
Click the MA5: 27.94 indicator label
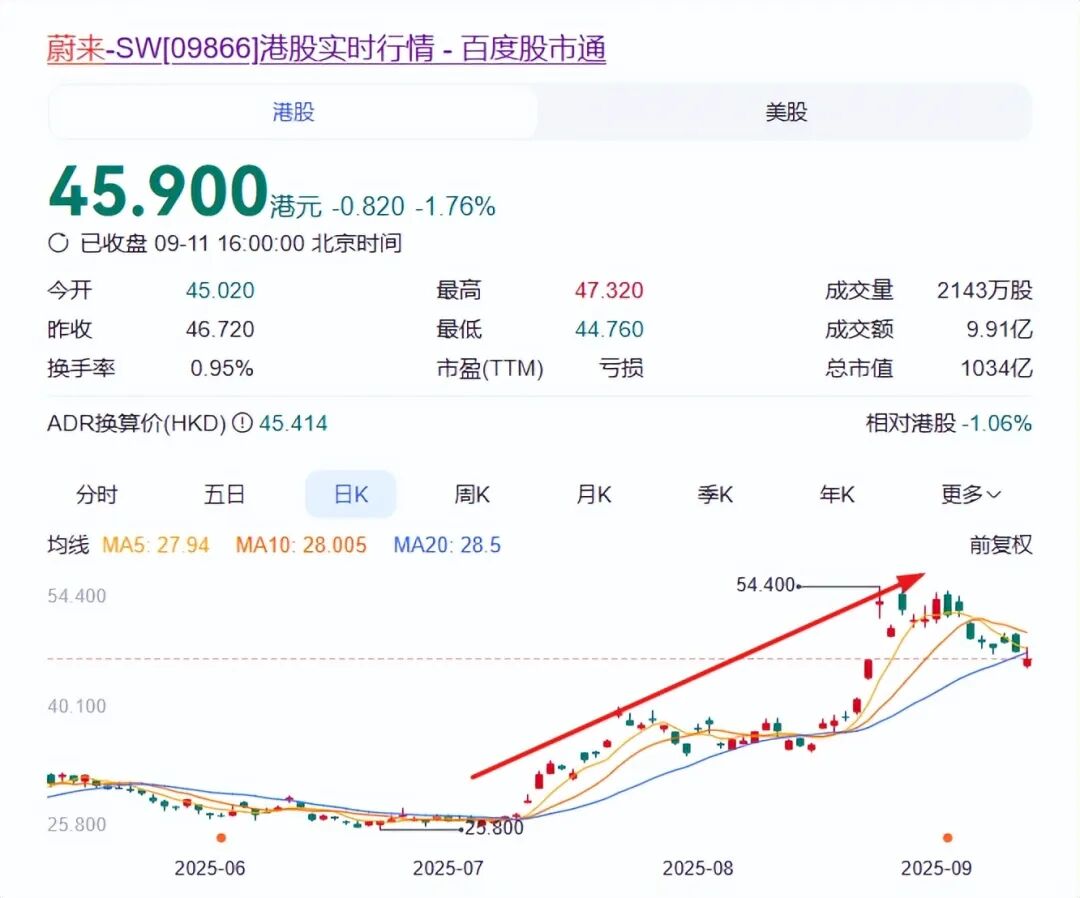[156, 545]
